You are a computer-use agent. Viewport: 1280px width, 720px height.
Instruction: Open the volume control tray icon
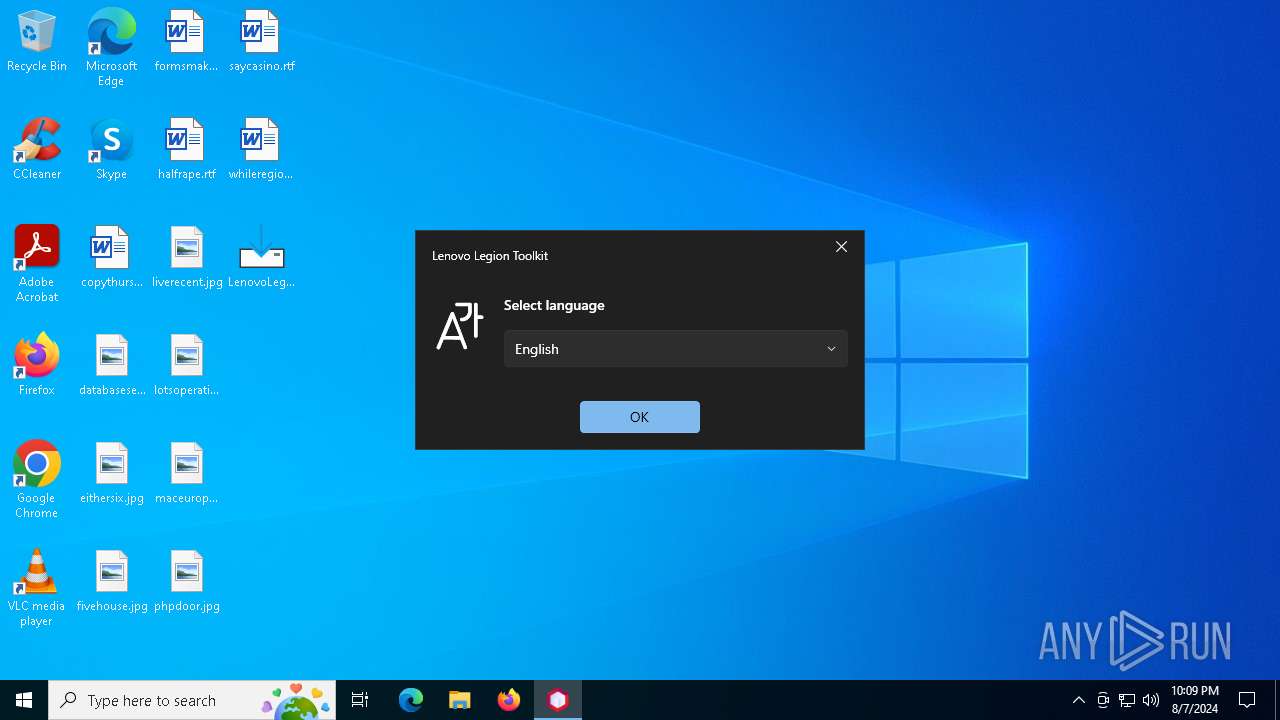point(1151,700)
